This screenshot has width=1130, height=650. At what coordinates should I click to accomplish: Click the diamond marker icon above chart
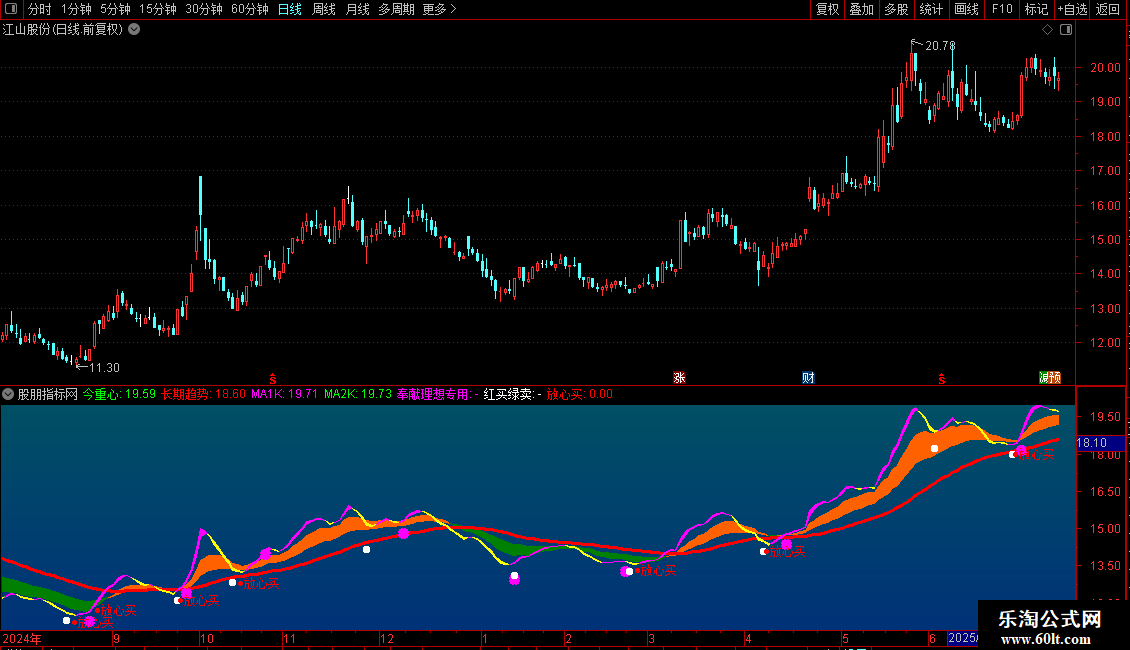tap(1047, 30)
